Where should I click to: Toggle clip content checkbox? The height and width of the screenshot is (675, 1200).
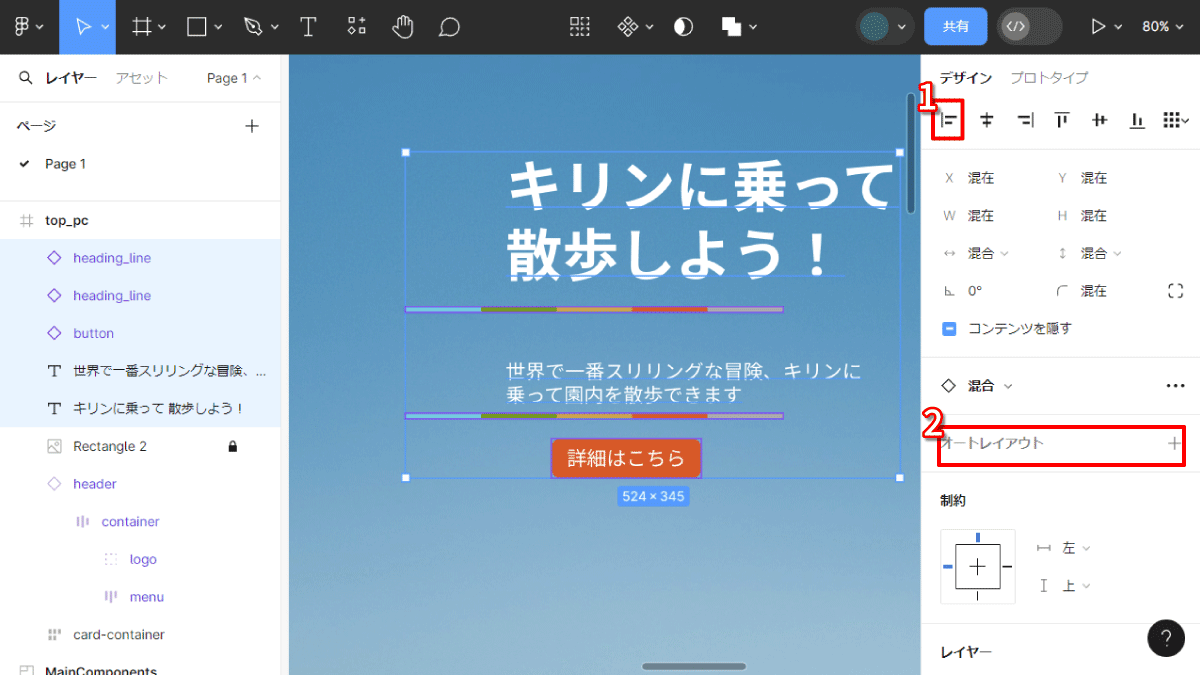950,329
